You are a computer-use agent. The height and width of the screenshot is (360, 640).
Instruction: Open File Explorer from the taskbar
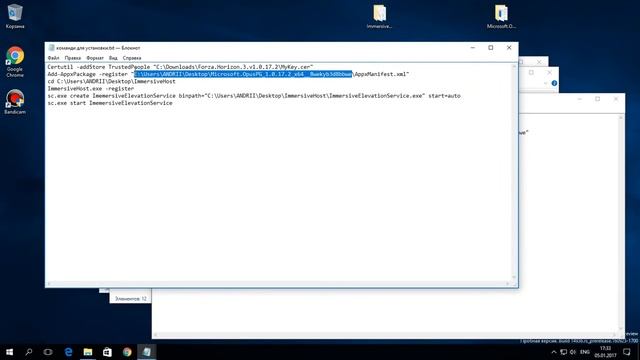pos(88,352)
